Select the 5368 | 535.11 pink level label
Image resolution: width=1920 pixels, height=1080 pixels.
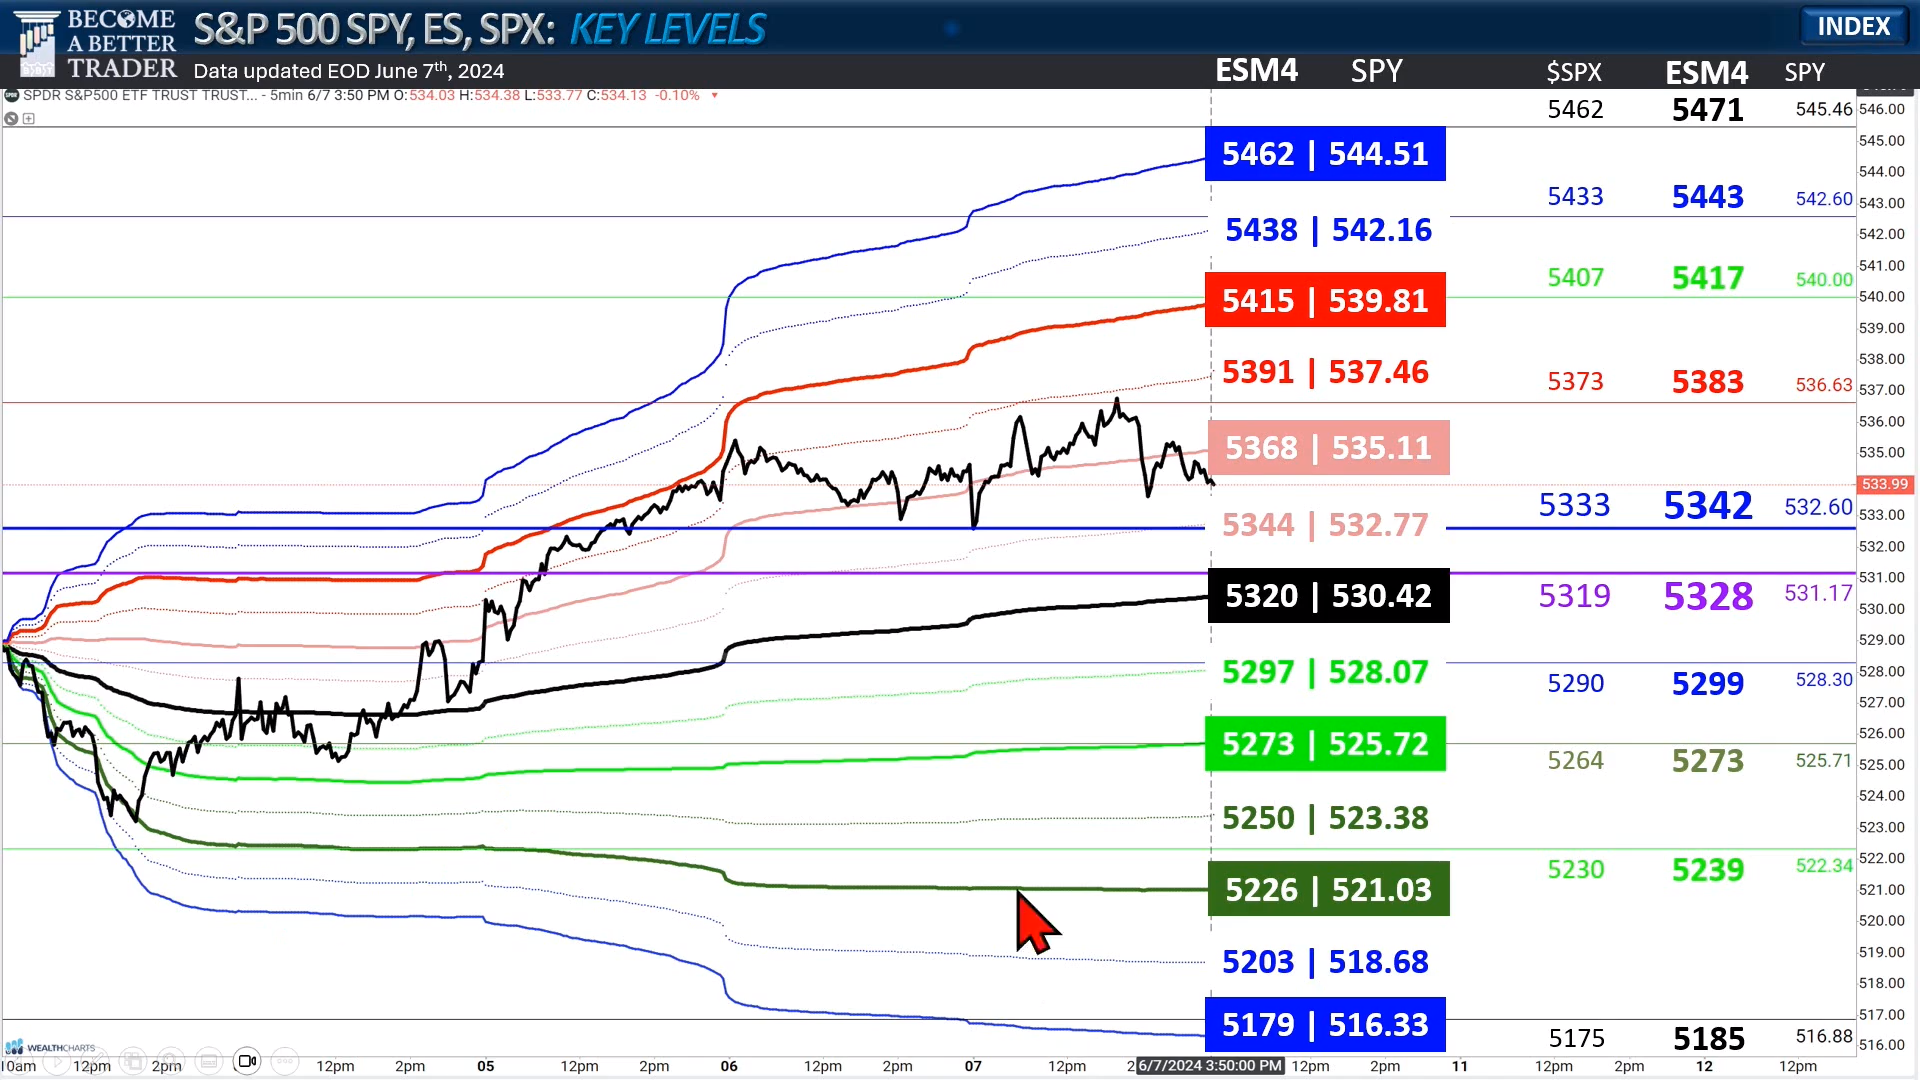pos(1328,447)
